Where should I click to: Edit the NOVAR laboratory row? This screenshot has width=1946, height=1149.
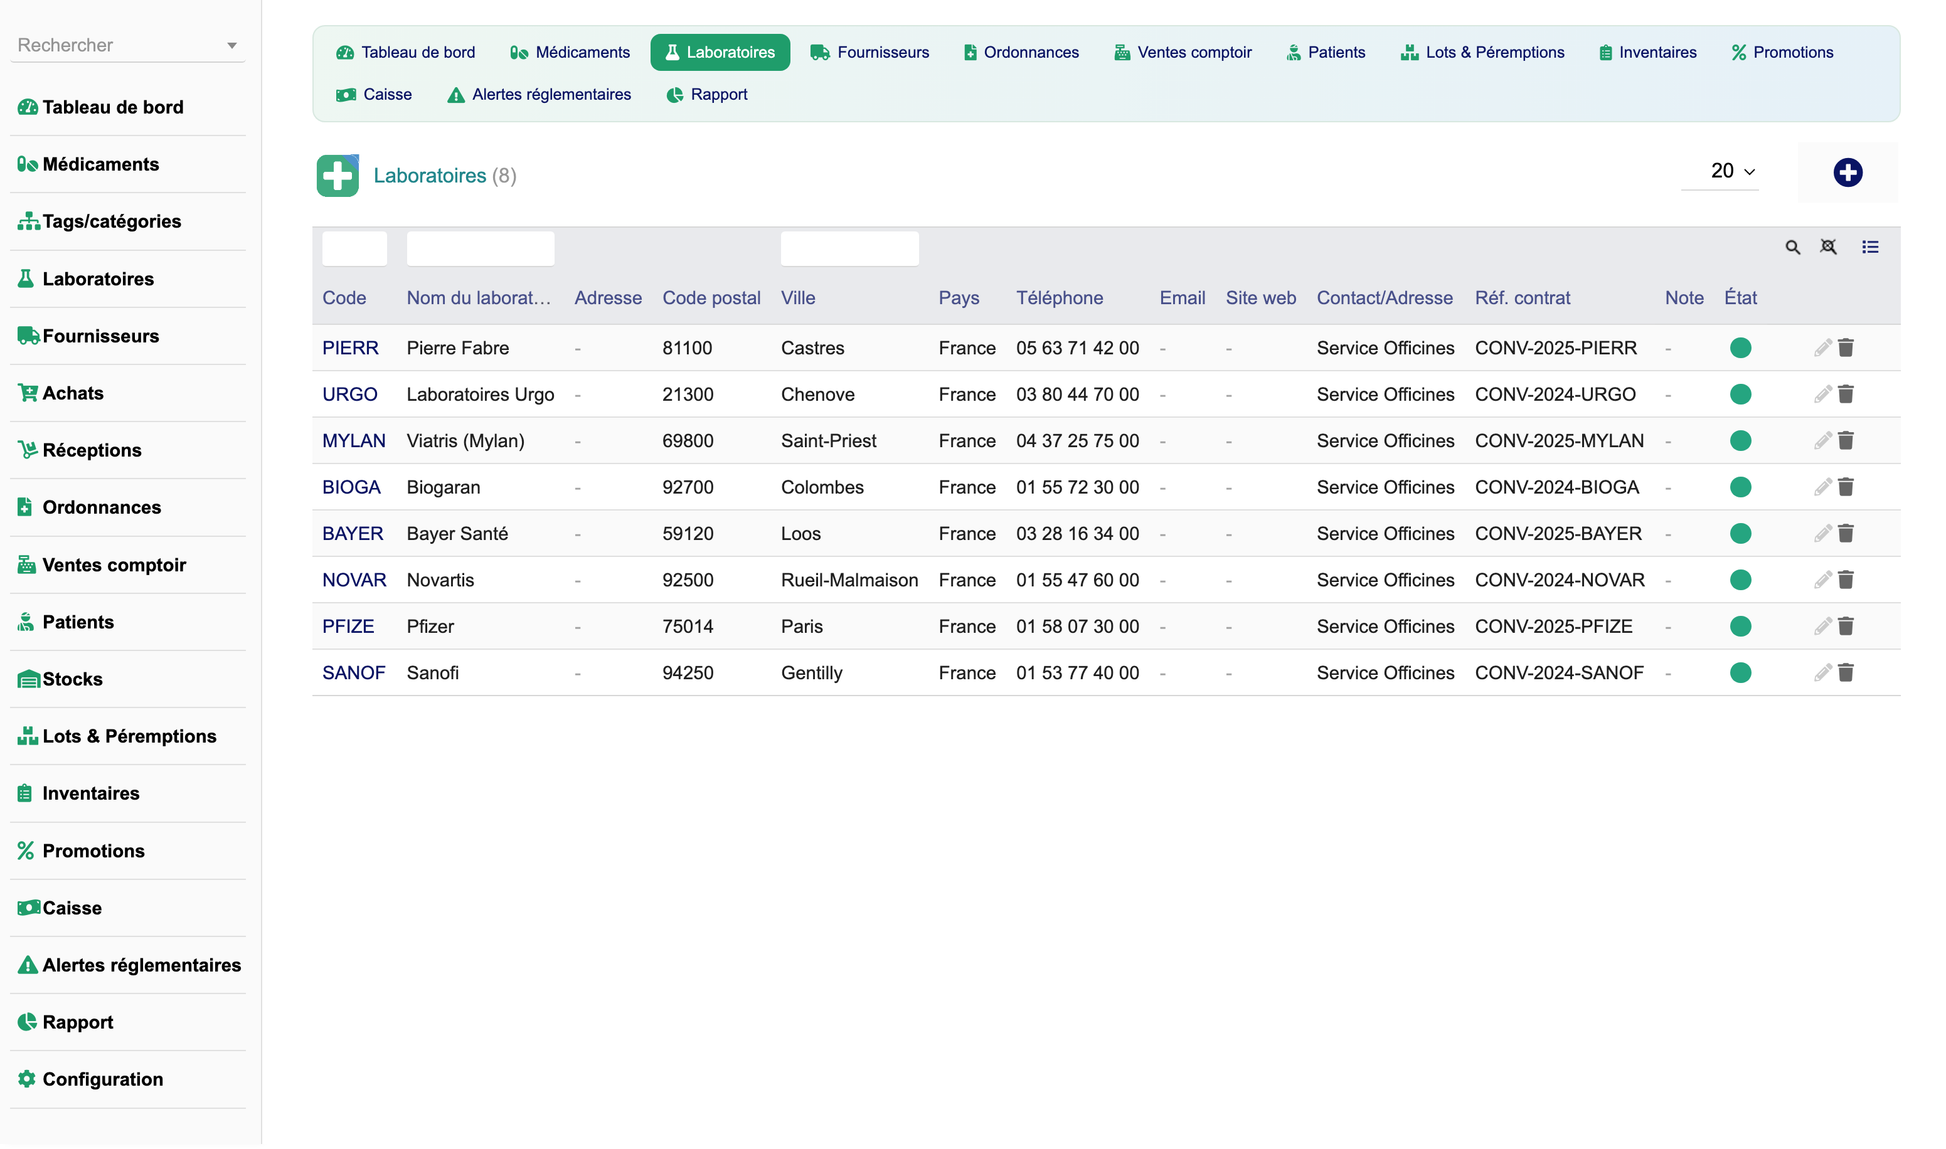(x=1822, y=580)
